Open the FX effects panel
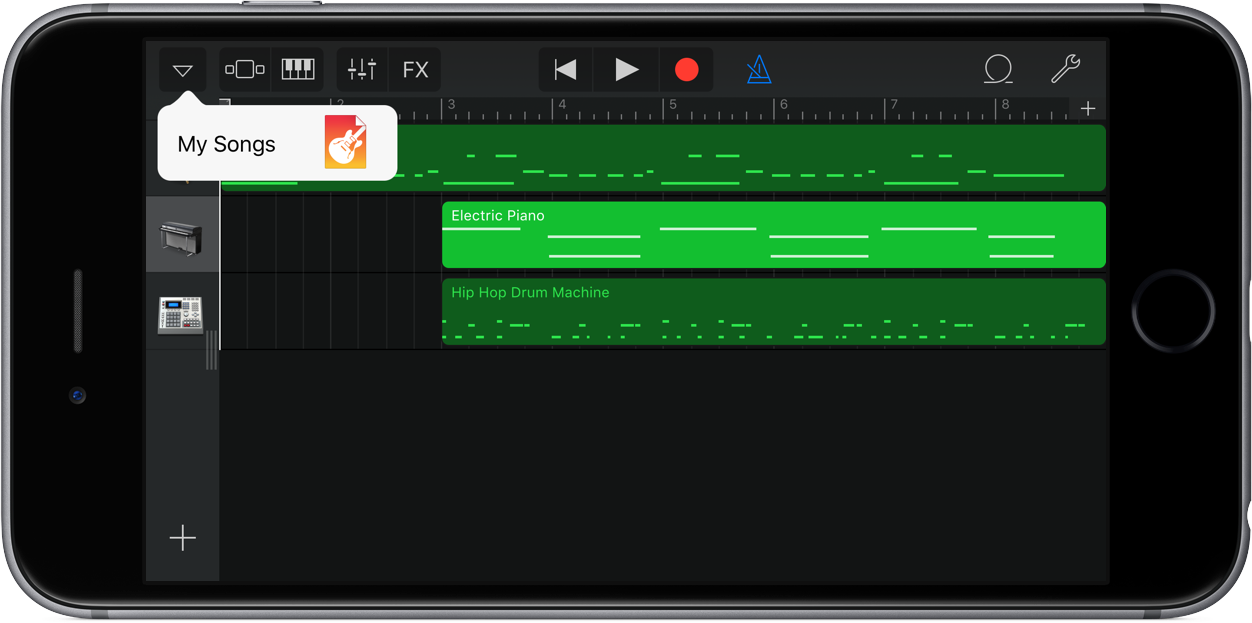The width and height of the screenshot is (1252, 623). click(415, 69)
